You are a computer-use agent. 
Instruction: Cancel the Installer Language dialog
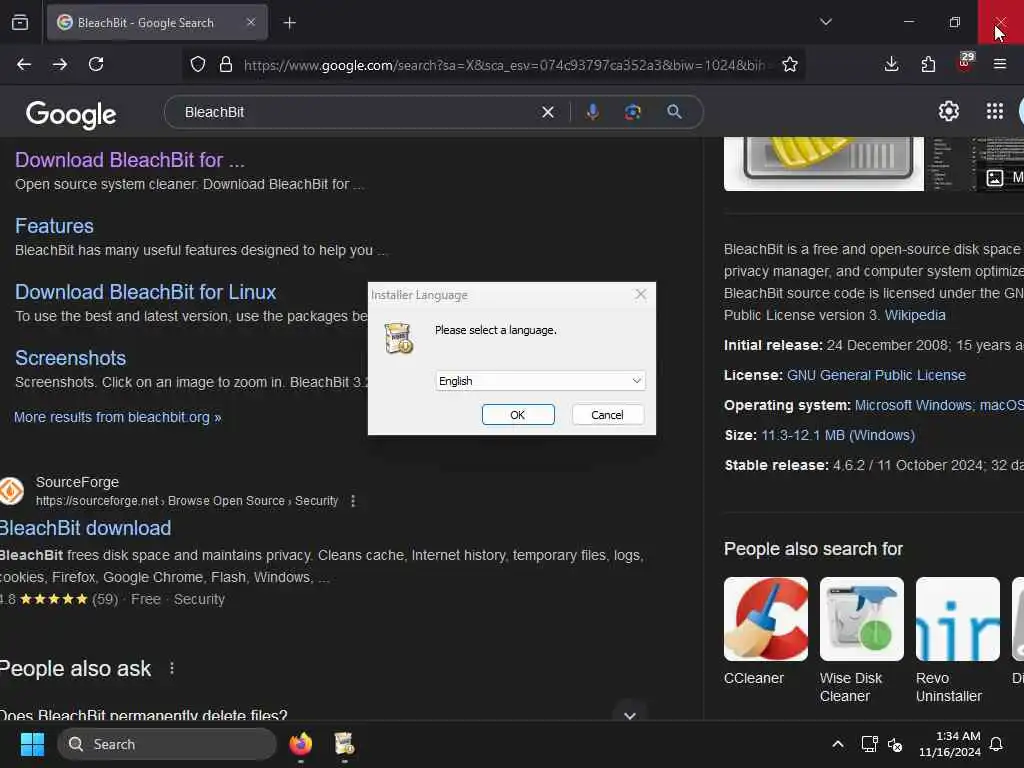(607, 415)
